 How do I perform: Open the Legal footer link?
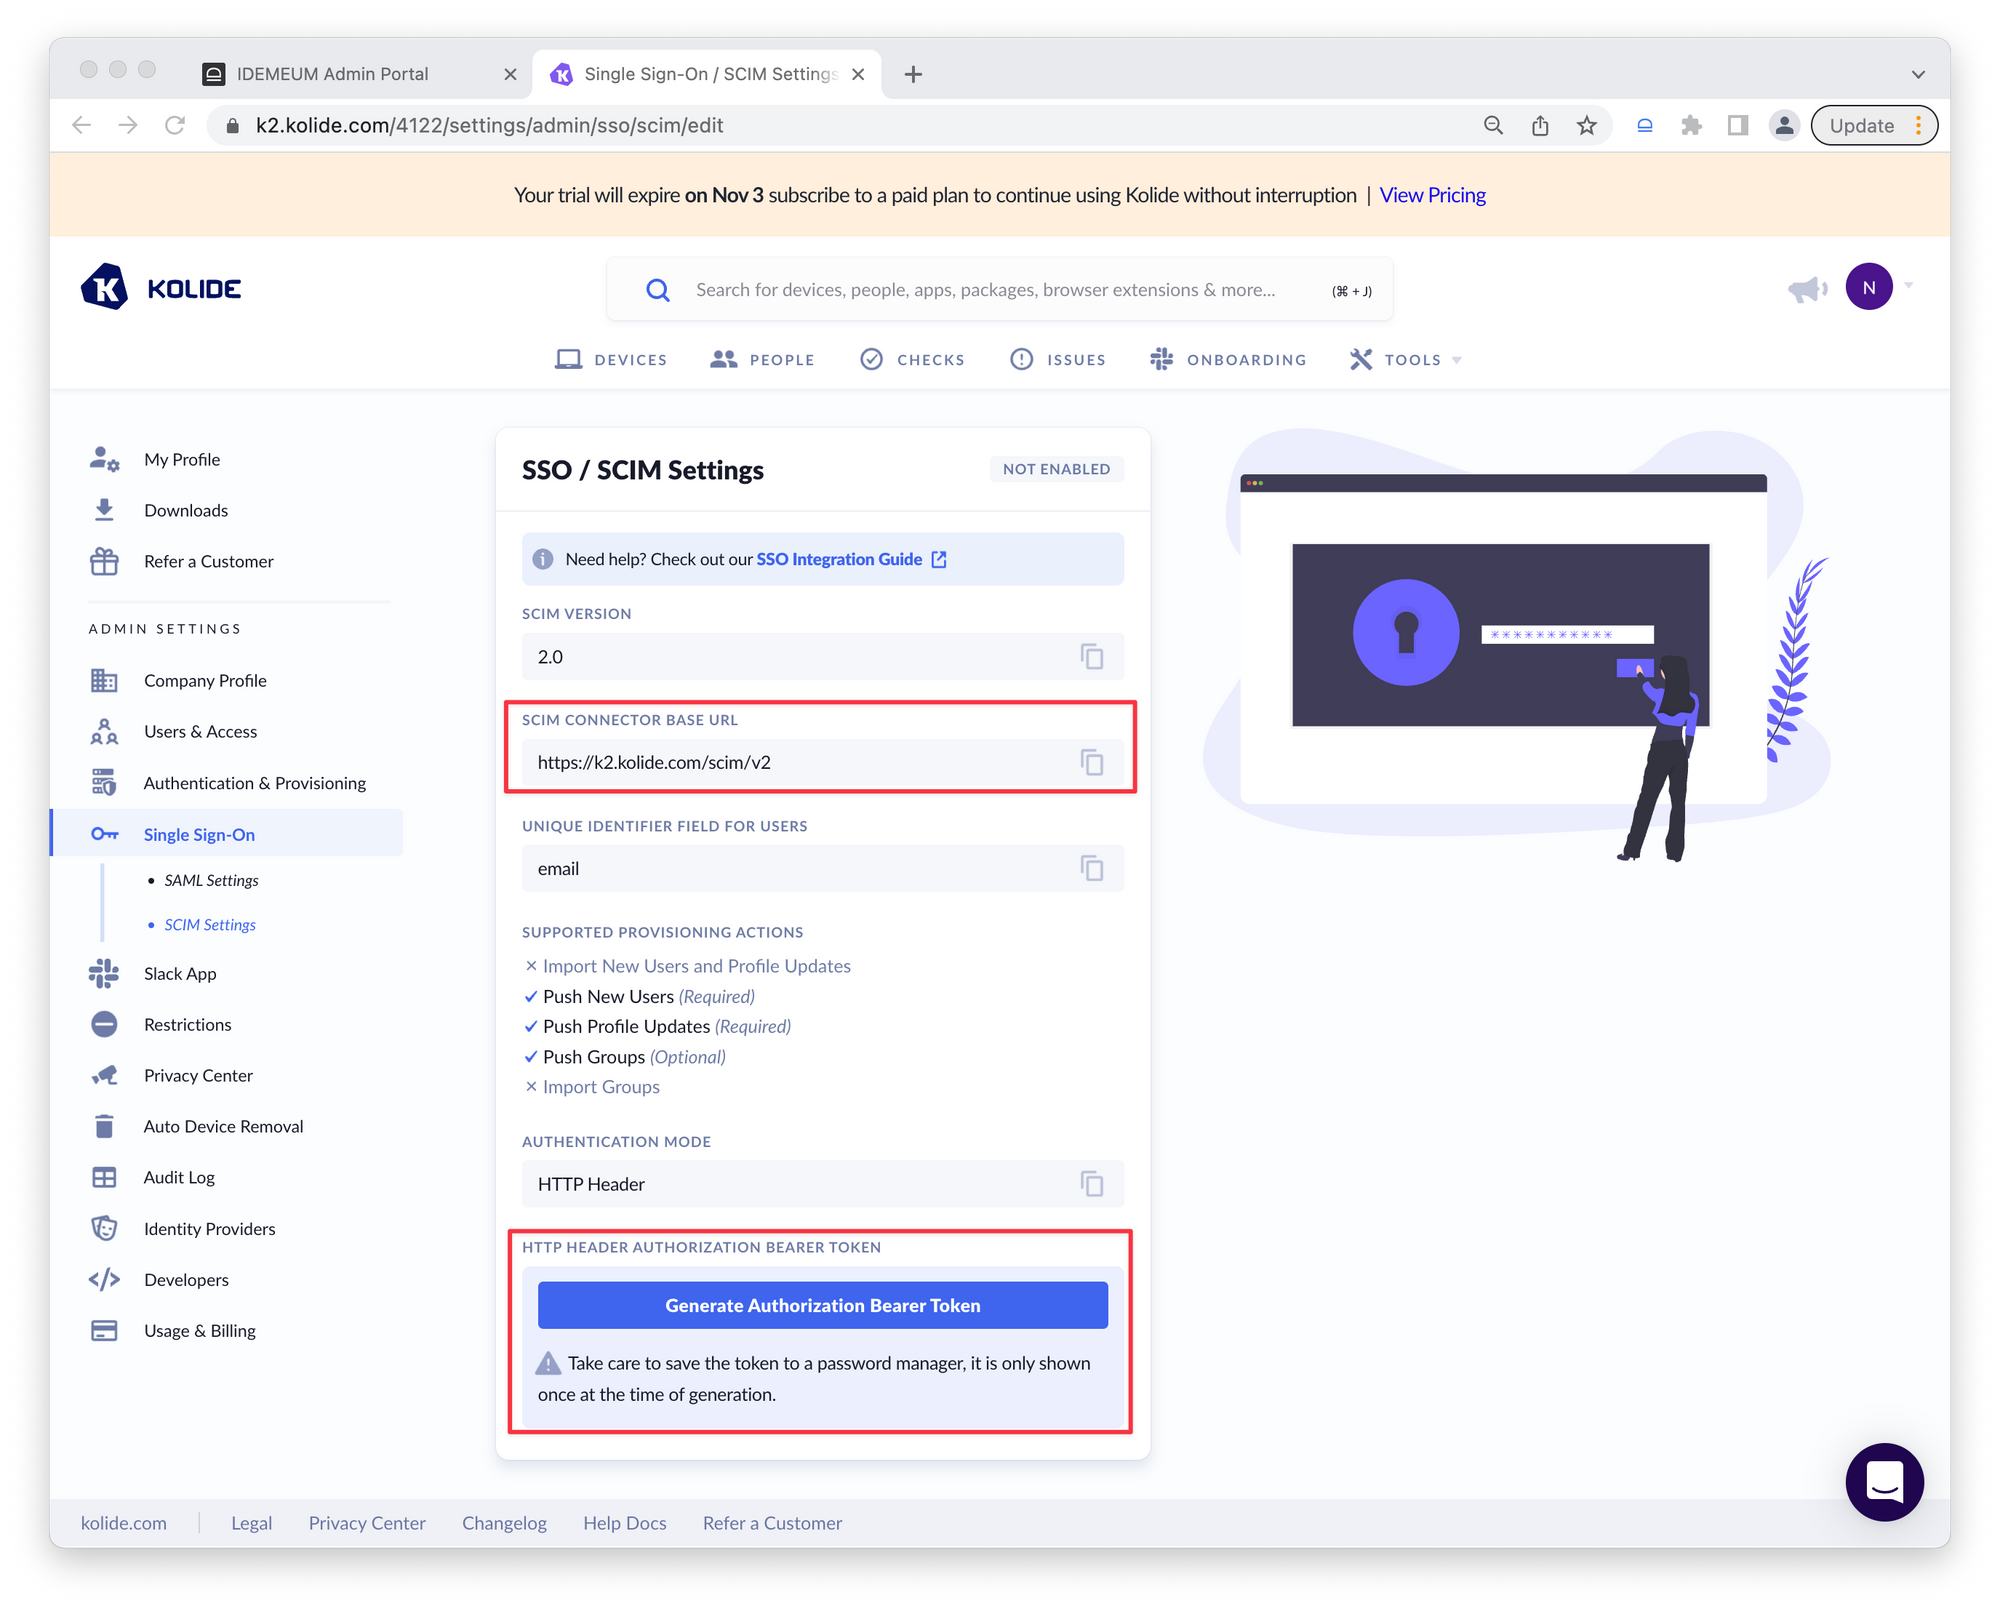click(x=251, y=1522)
